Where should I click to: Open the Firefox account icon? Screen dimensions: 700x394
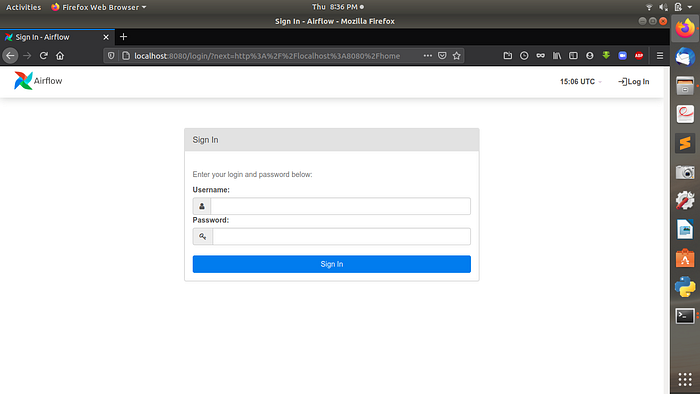pyautogui.click(x=590, y=56)
